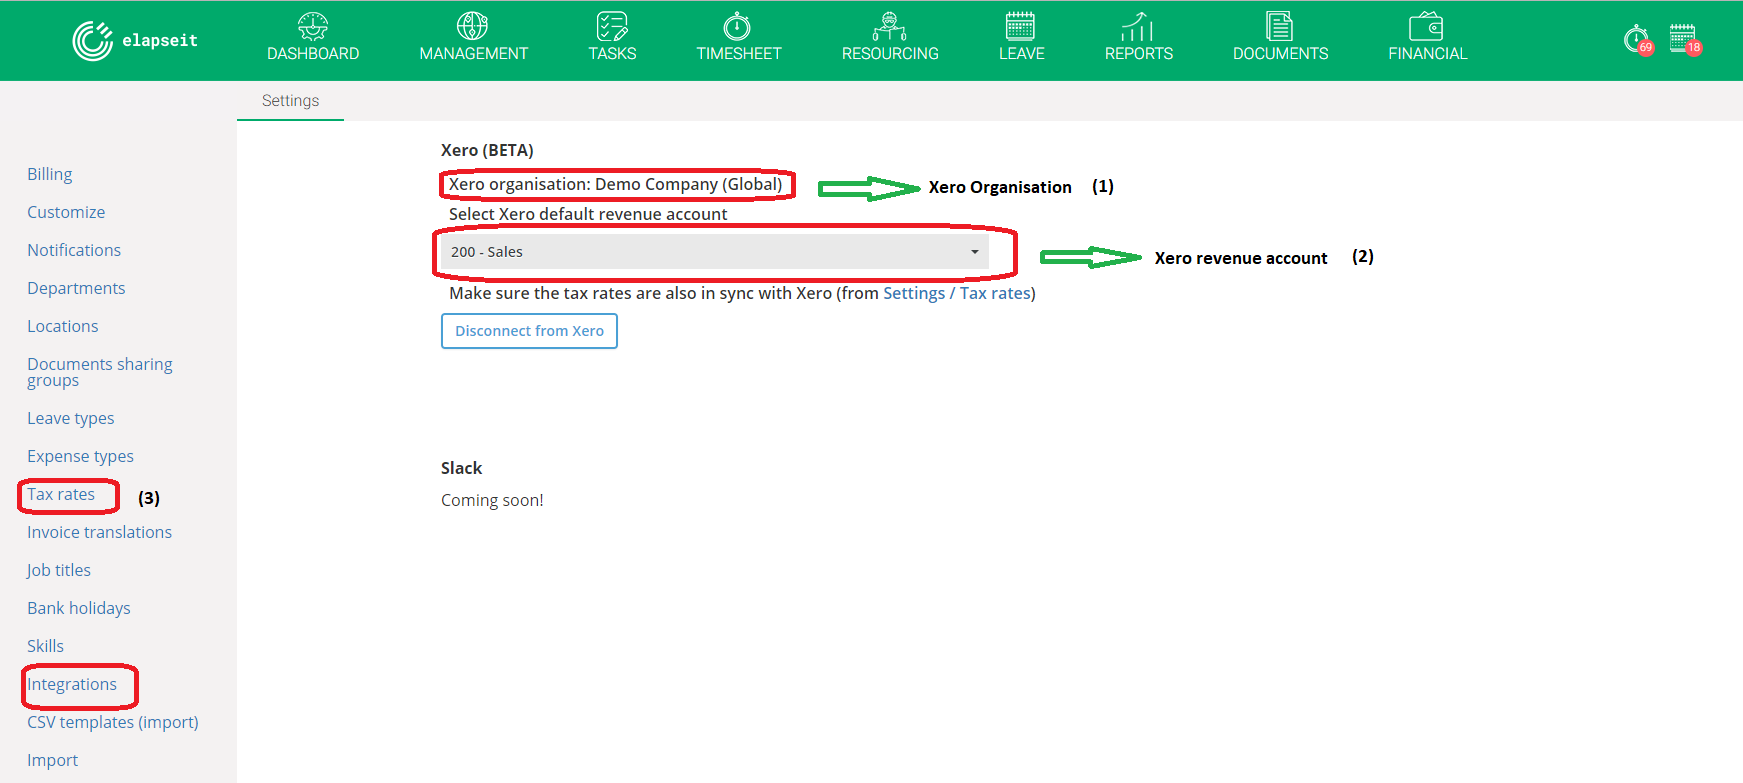
Task: Click the elapseit logo
Action: [135, 40]
